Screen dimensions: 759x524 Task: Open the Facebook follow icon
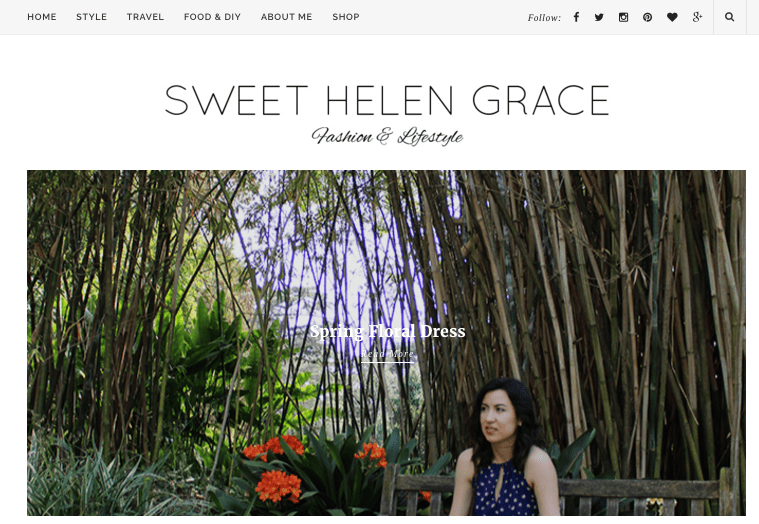(576, 17)
